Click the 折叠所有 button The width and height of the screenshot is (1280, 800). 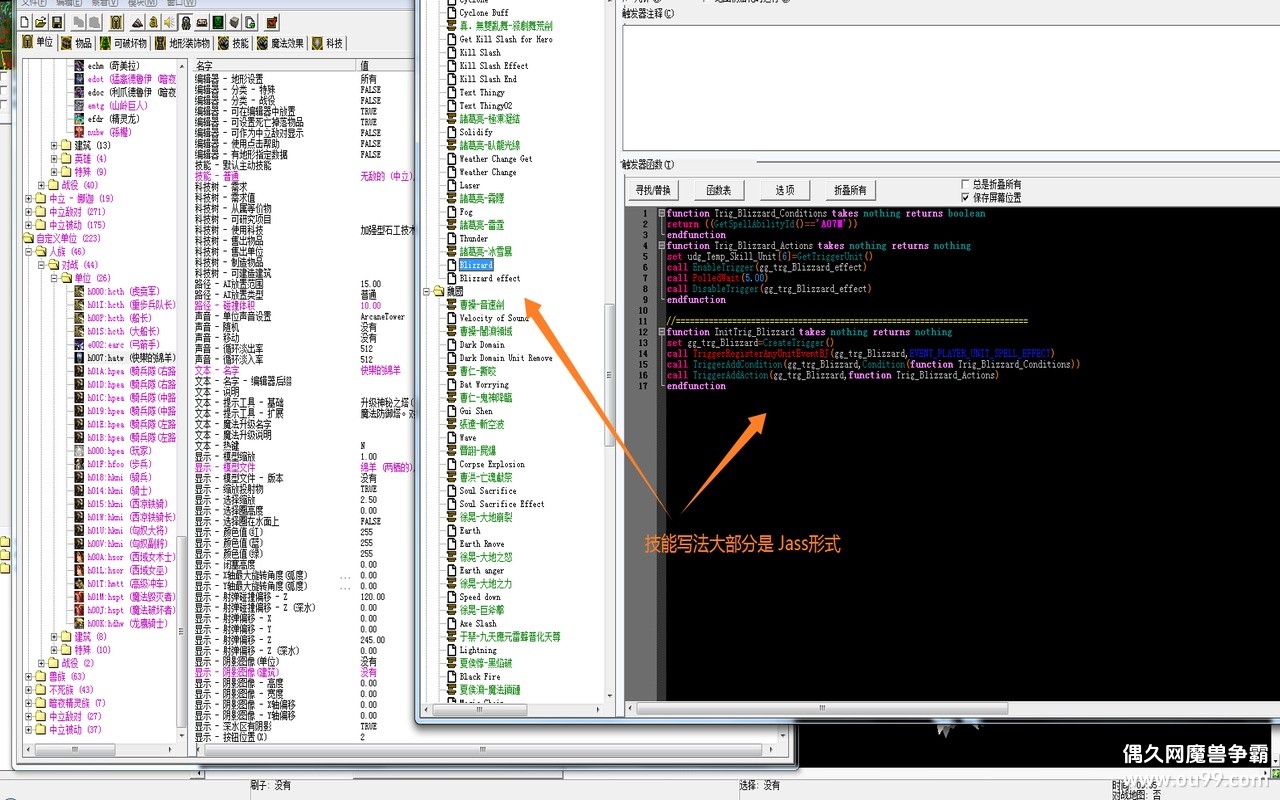850,190
